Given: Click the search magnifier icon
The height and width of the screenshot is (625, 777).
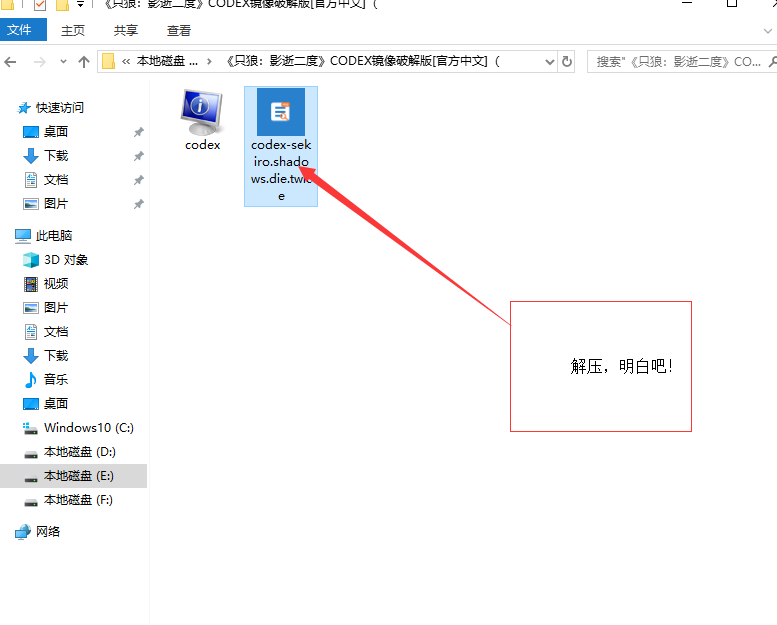Looking at the screenshot, I should (x=773, y=62).
